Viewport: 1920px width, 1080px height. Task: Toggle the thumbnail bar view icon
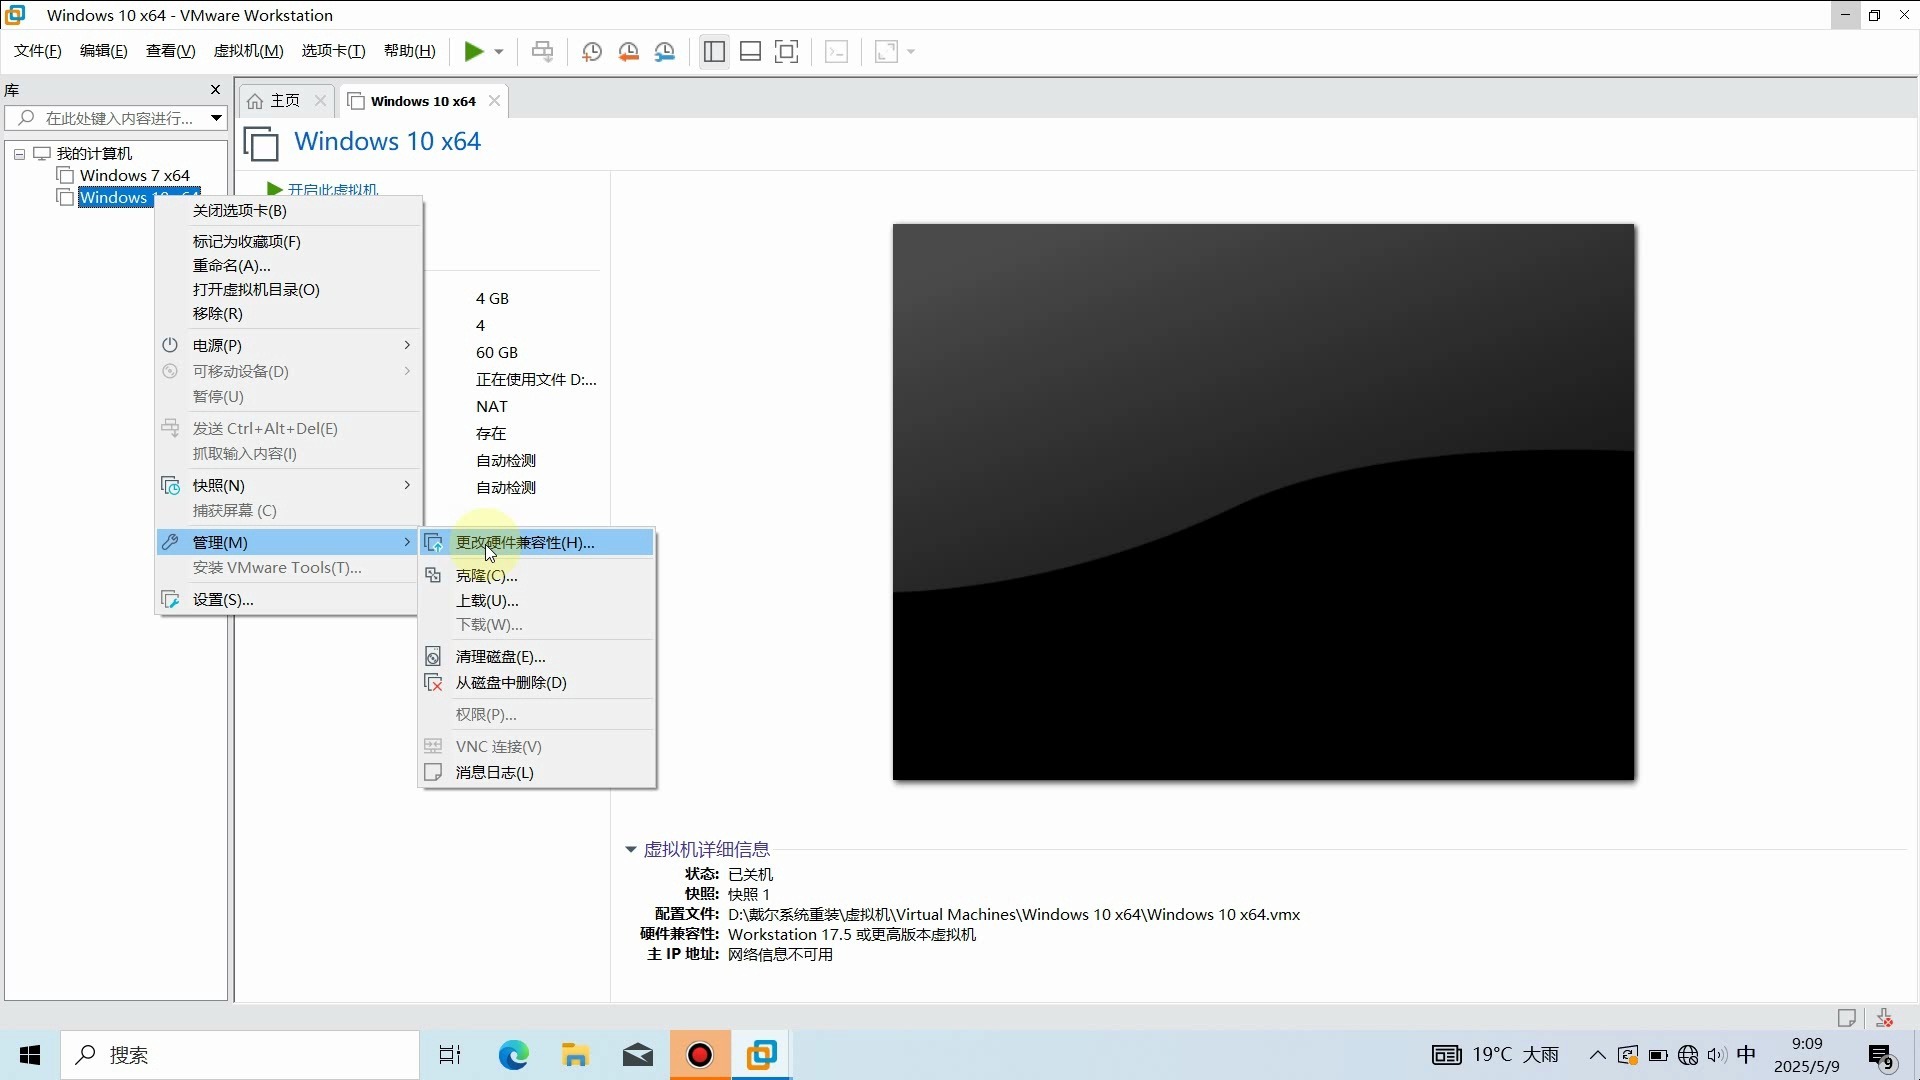click(751, 52)
